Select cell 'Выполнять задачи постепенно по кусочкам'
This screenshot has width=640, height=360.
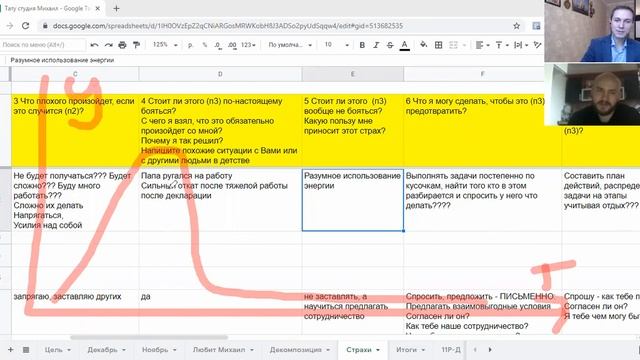[482, 200]
